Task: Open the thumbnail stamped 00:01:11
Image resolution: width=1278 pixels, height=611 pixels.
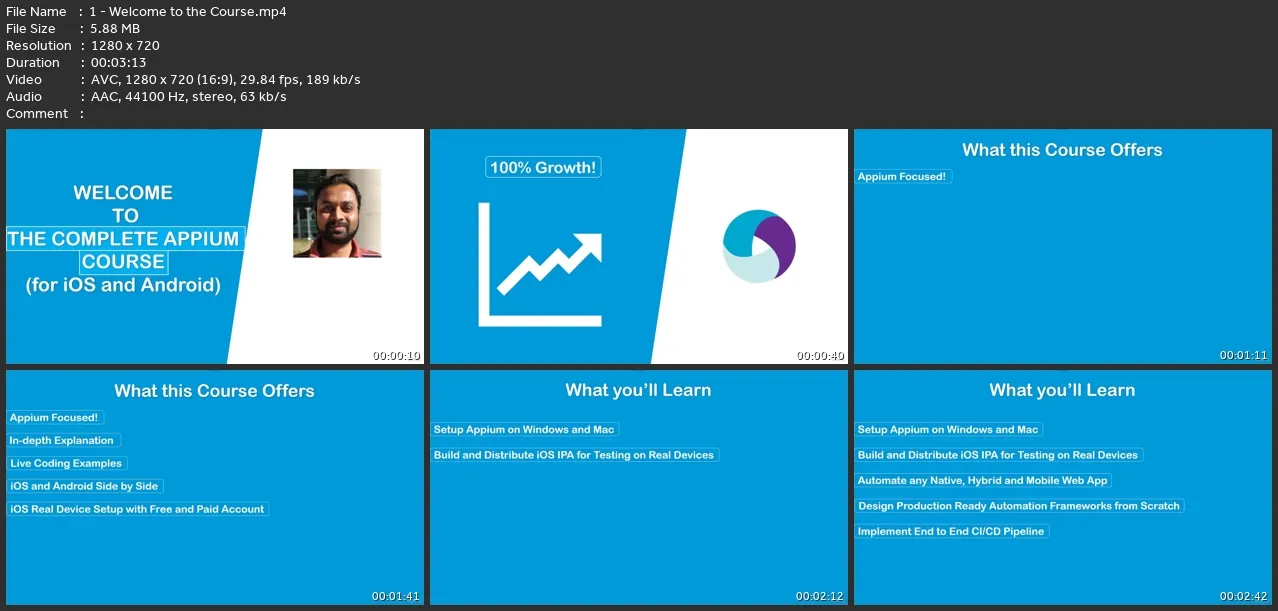Action: [x=1063, y=246]
